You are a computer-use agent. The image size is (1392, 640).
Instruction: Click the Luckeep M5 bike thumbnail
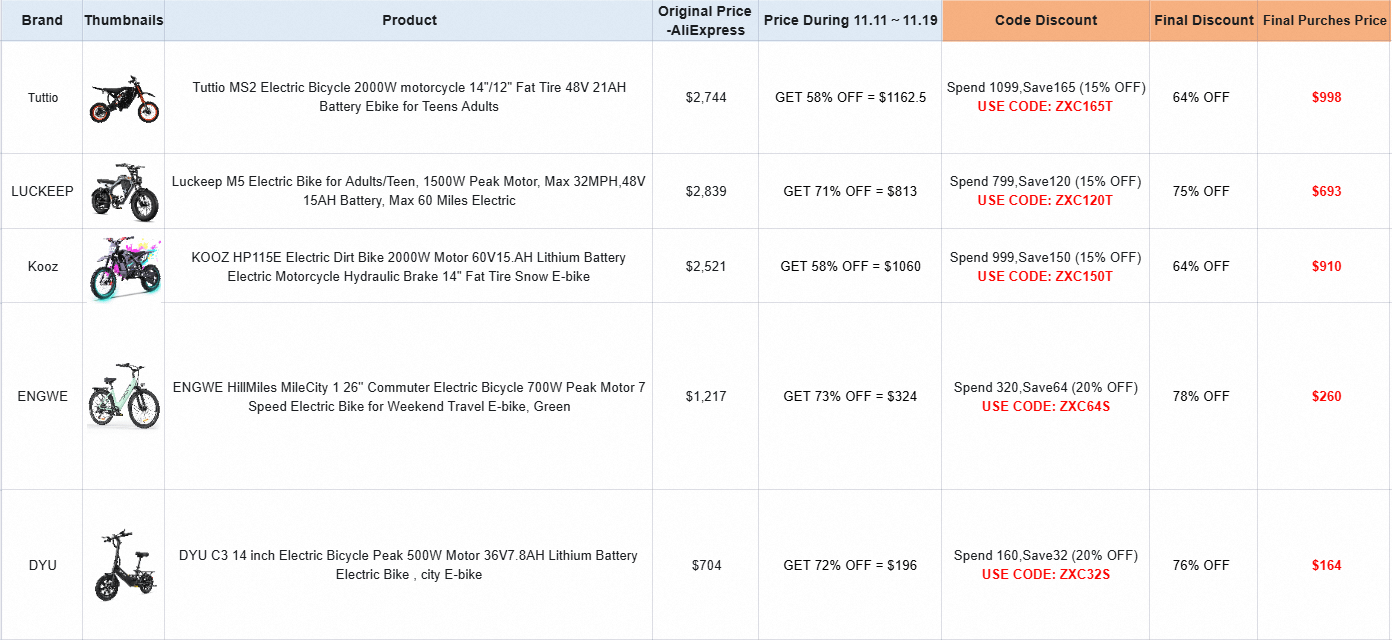tap(123, 190)
